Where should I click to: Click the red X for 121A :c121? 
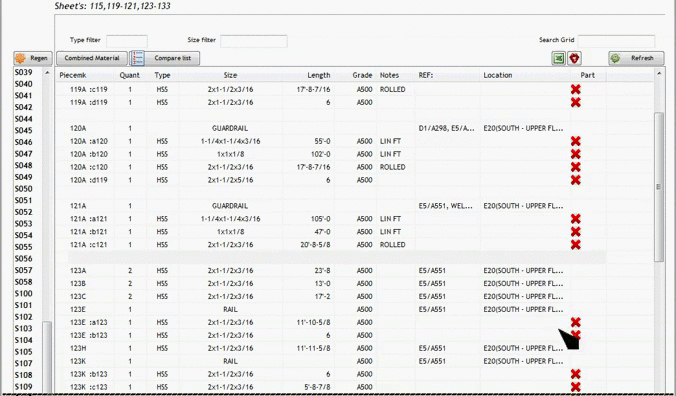pyautogui.click(x=576, y=244)
